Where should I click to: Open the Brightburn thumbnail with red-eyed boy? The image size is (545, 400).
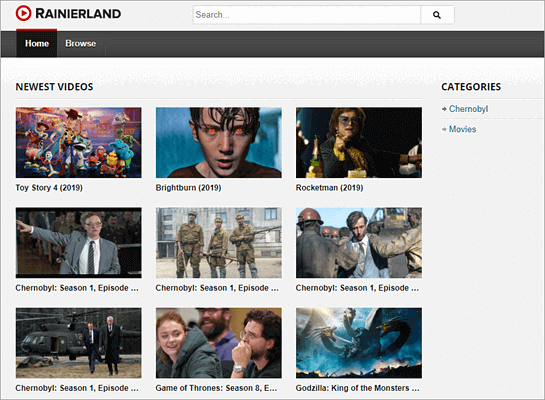(219, 142)
